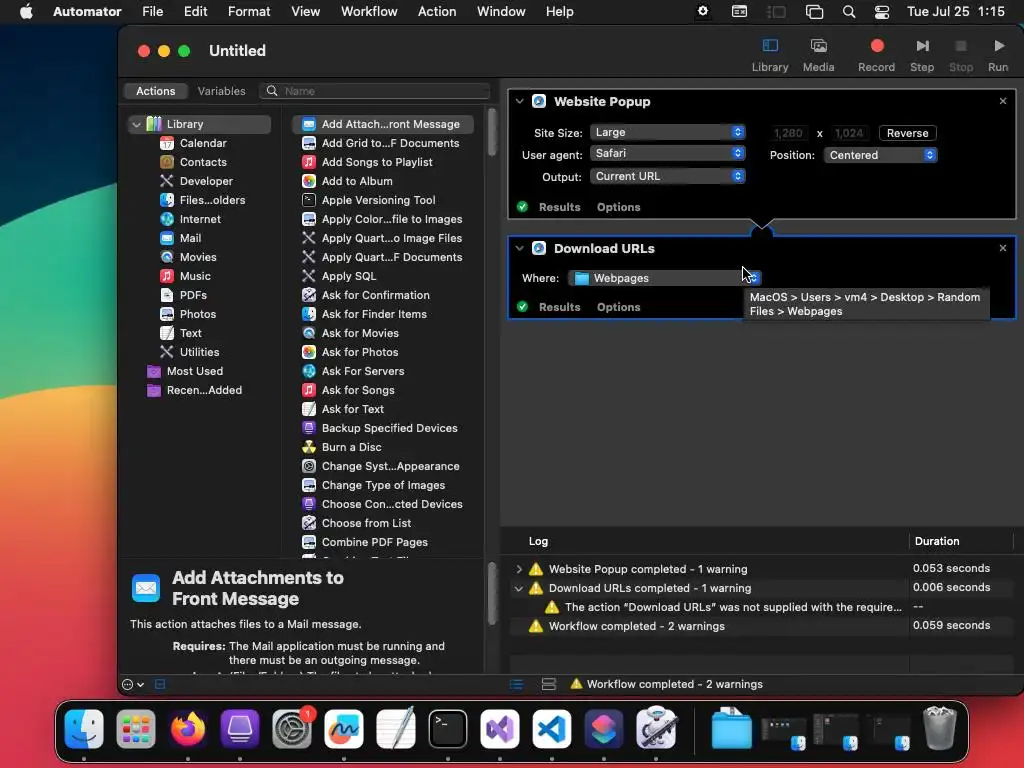This screenshot has height=768, width=1024.
Task: Open Finder from the Dock
Action: (84, 729)
